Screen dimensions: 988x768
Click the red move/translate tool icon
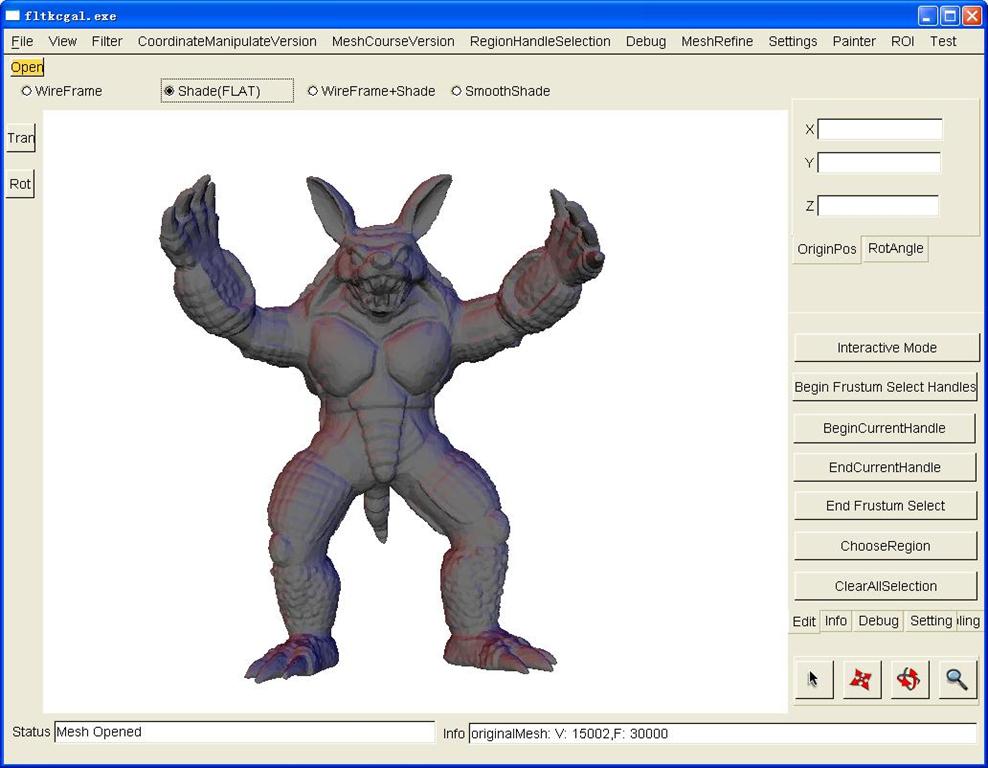[x=861, y=679]
